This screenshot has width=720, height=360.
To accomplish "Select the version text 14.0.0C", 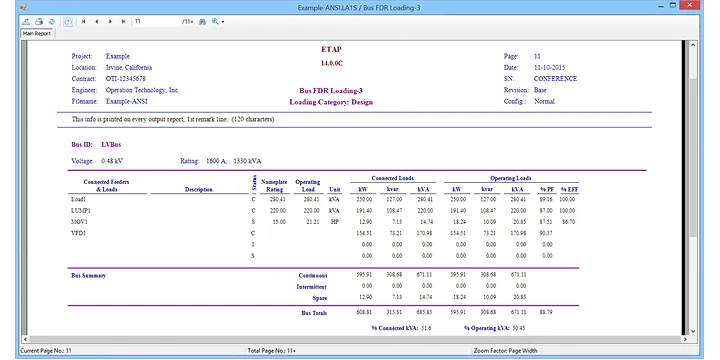I will pyautogui.click(x=332, y=64).
